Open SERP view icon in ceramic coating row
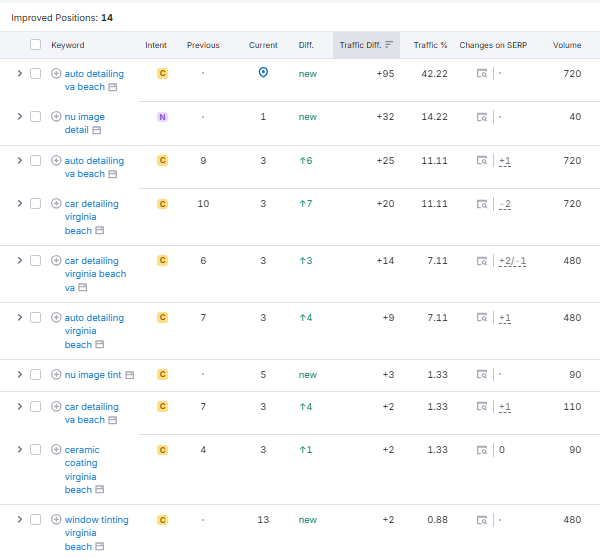 coord(482,450)
